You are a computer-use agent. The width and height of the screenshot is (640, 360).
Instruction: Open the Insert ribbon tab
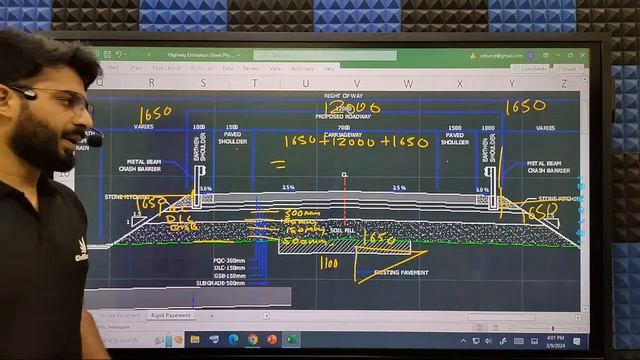click(113, 67)
